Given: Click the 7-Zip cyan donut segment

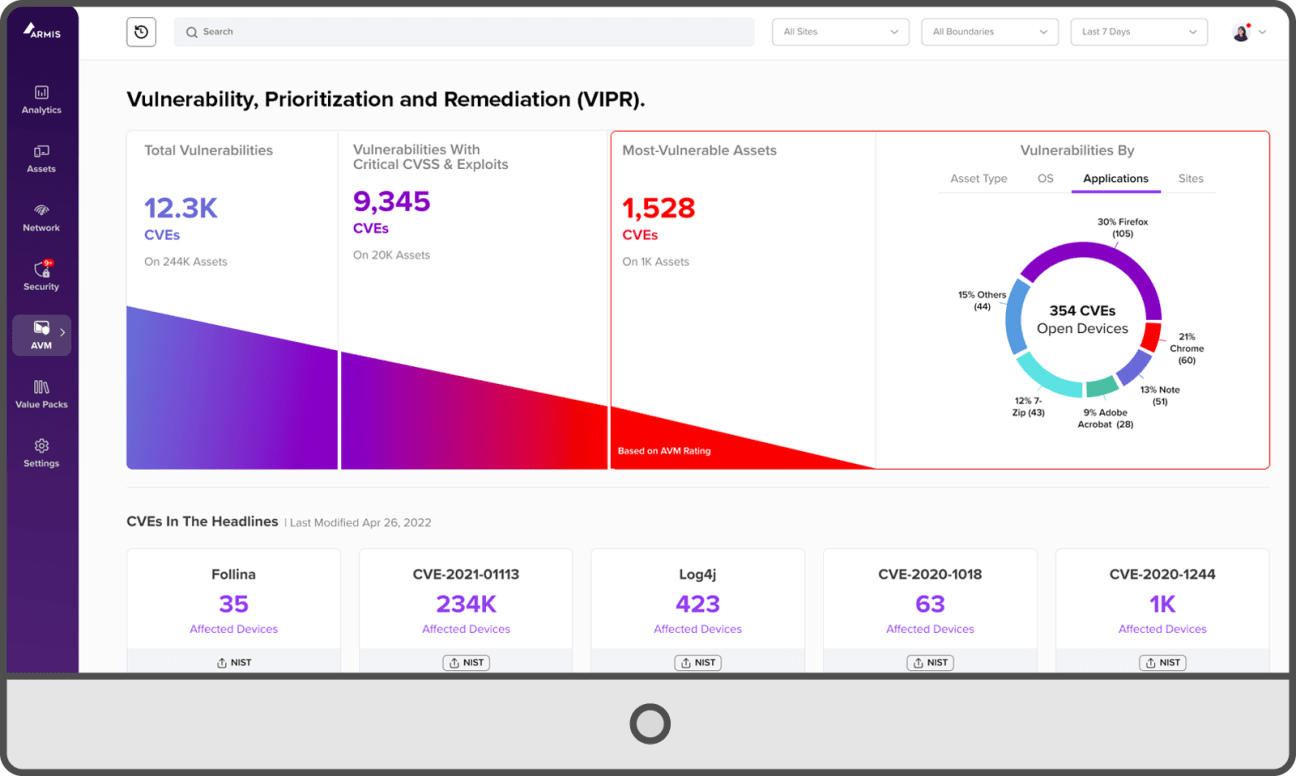Looking at the screenshot, I should coord(1044,380).
